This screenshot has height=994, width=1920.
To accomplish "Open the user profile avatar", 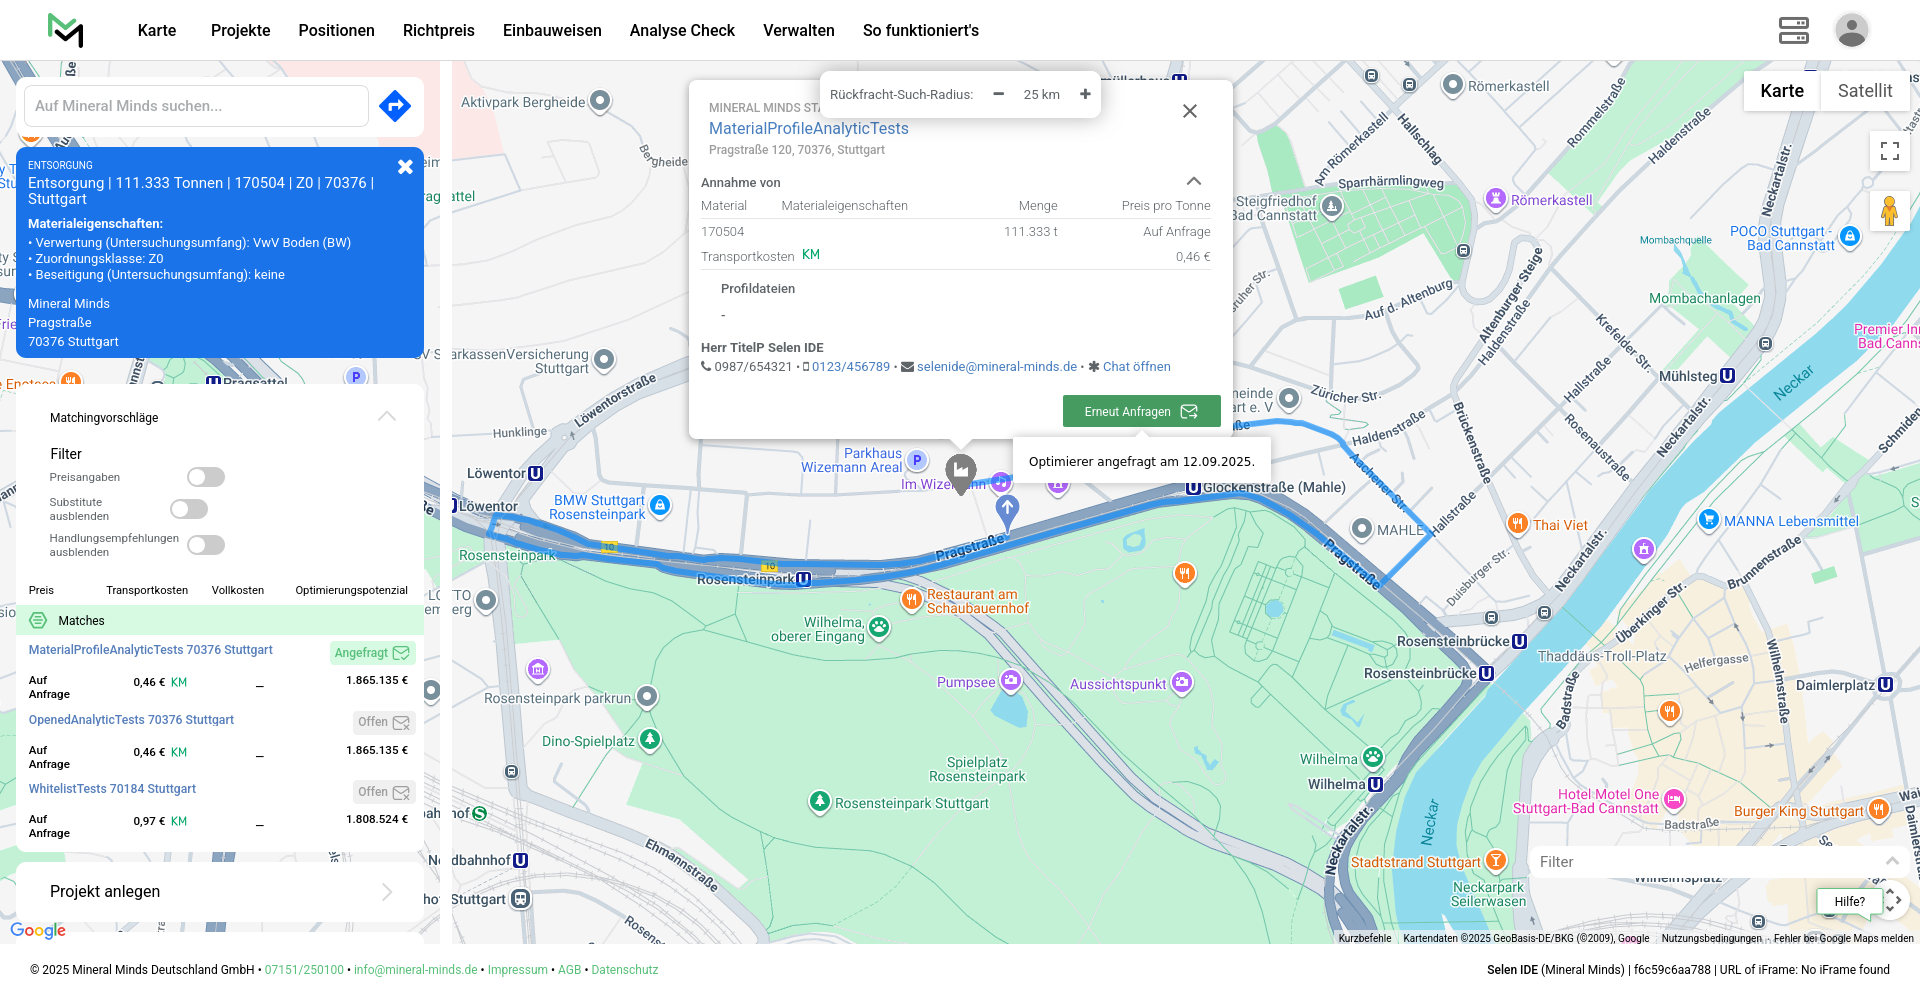I will (1851, 30).
